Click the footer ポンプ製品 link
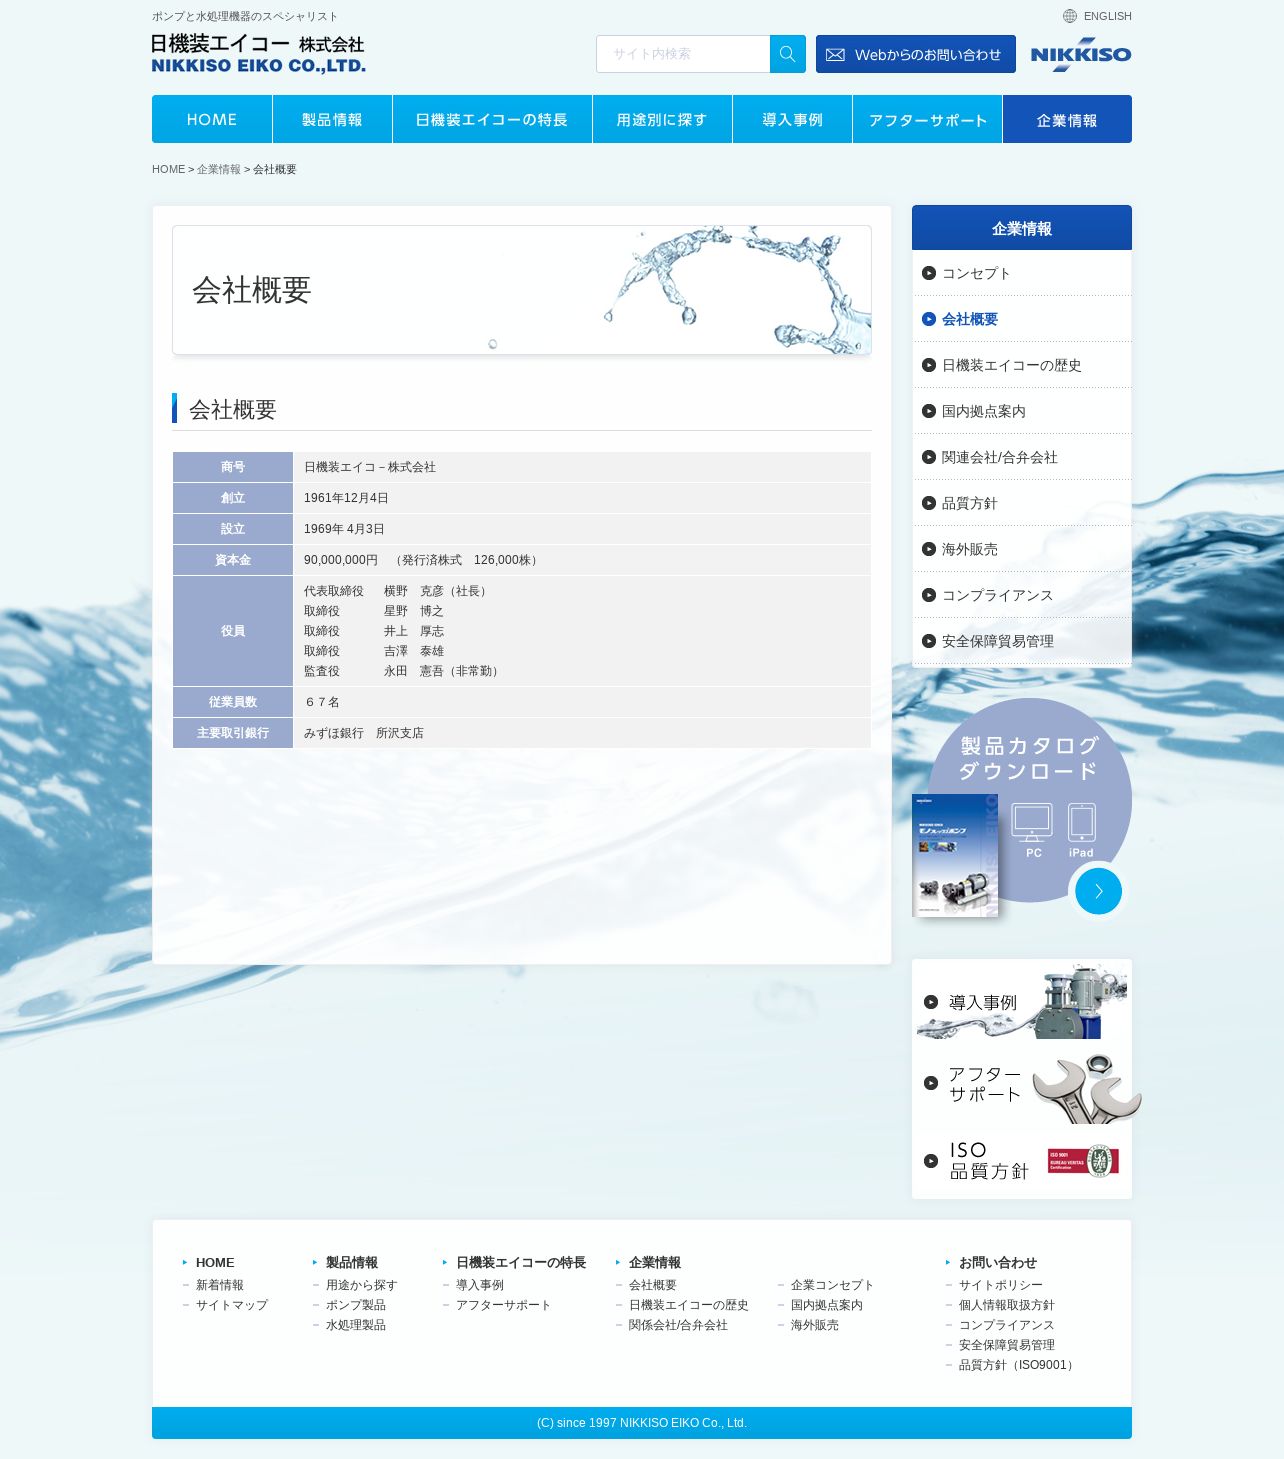 pyautogui.click(x=356, y=1305)
